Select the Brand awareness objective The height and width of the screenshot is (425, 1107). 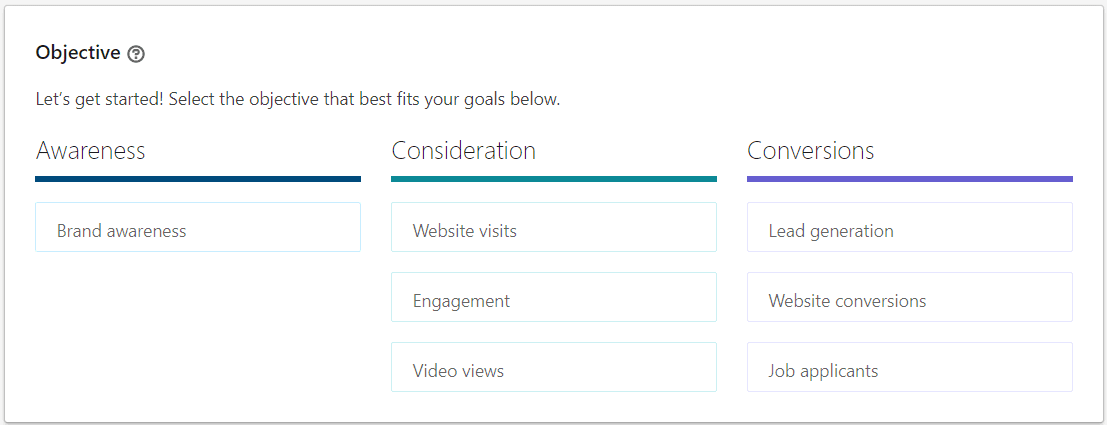tap(198, 227)
